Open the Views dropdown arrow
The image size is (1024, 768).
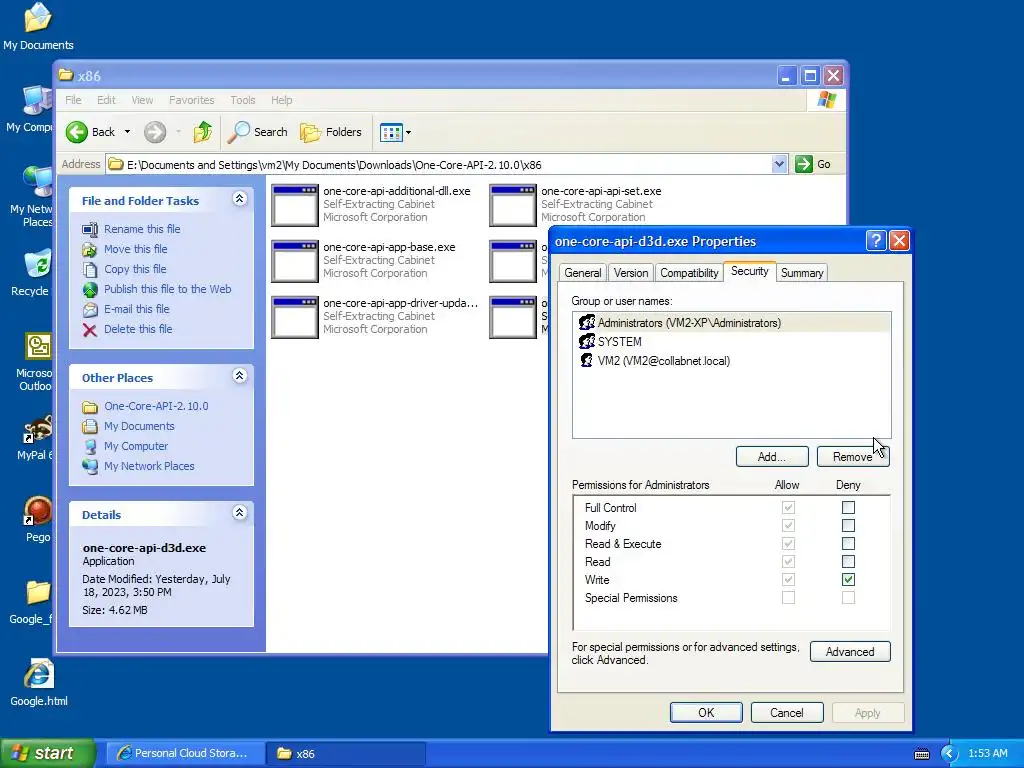[408, 133]
